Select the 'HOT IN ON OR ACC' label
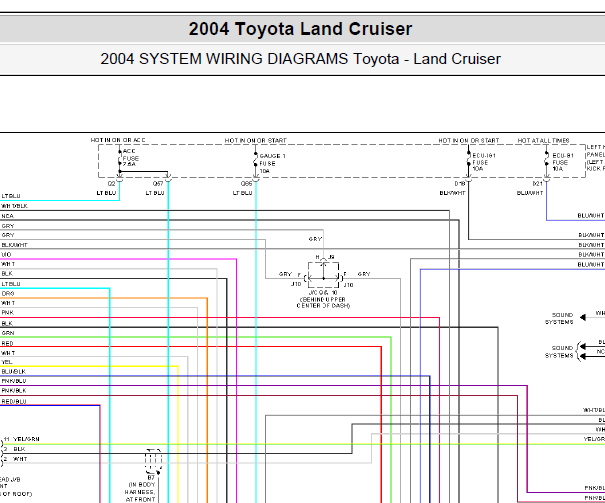 118,140
